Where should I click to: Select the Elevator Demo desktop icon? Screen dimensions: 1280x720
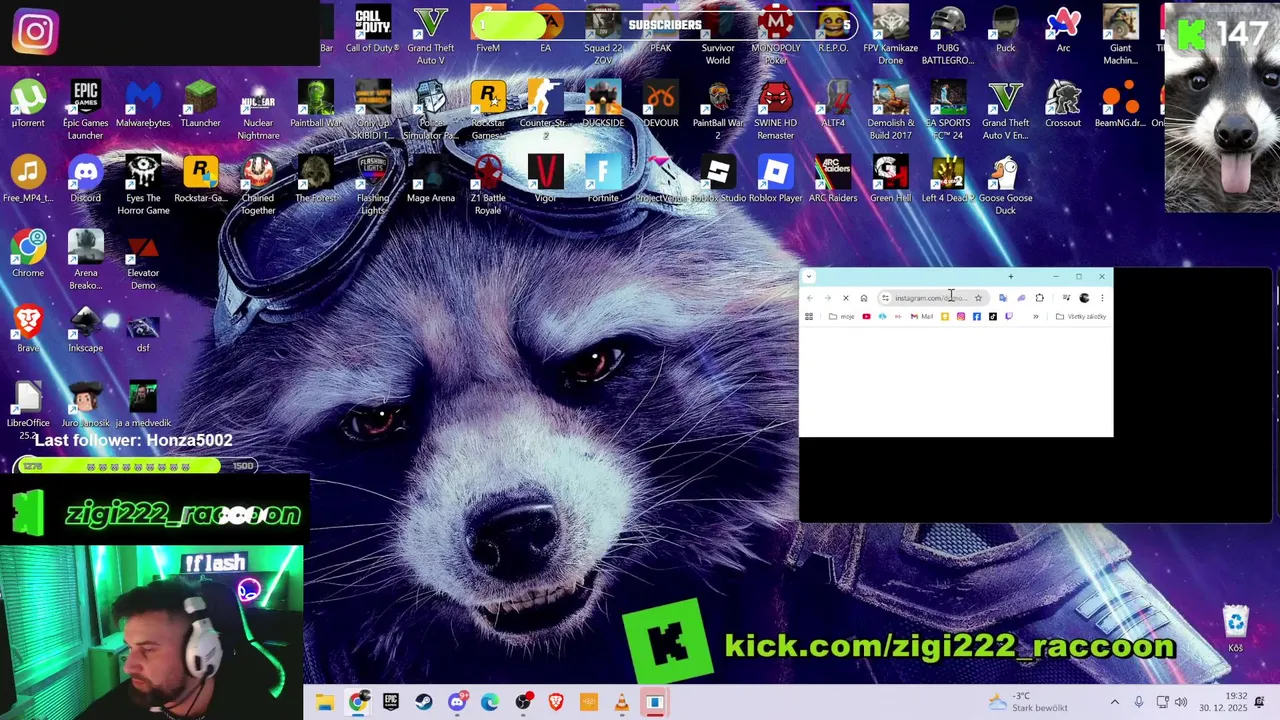[x=143, y=260]
